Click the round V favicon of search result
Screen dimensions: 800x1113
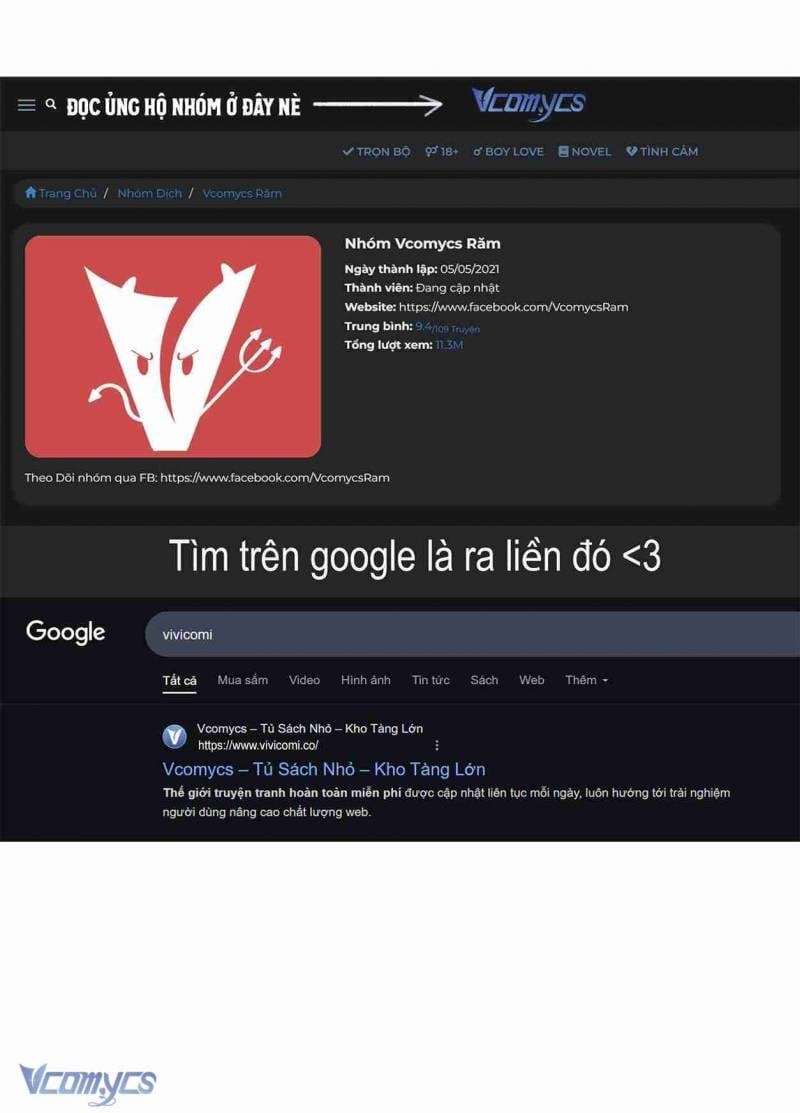pyautogui.click(x=175, y=737)
